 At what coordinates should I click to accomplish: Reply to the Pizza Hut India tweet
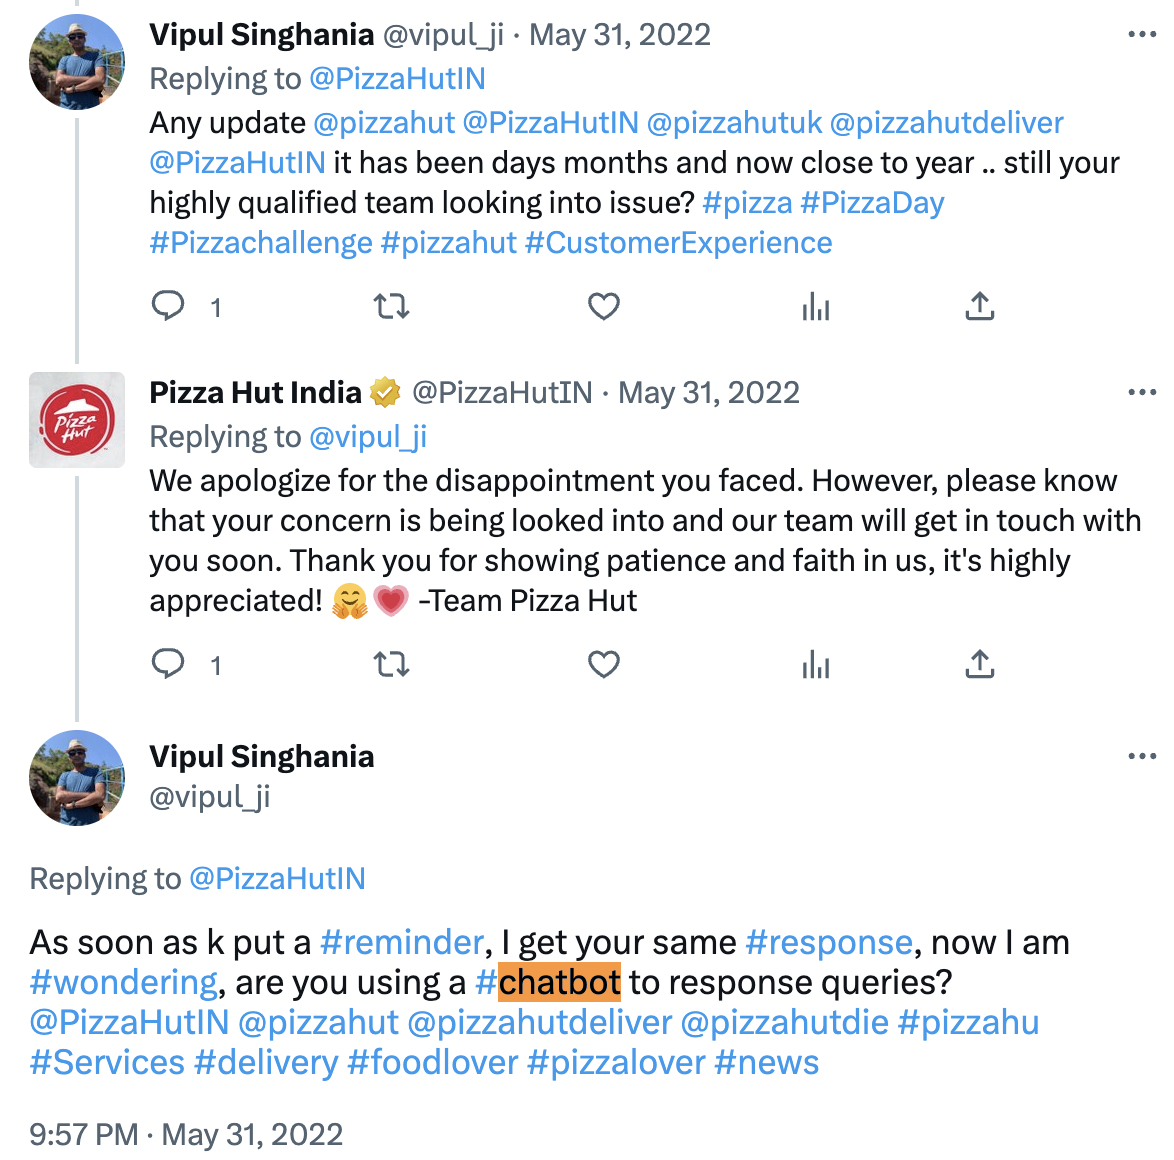(x=168, y=663)
